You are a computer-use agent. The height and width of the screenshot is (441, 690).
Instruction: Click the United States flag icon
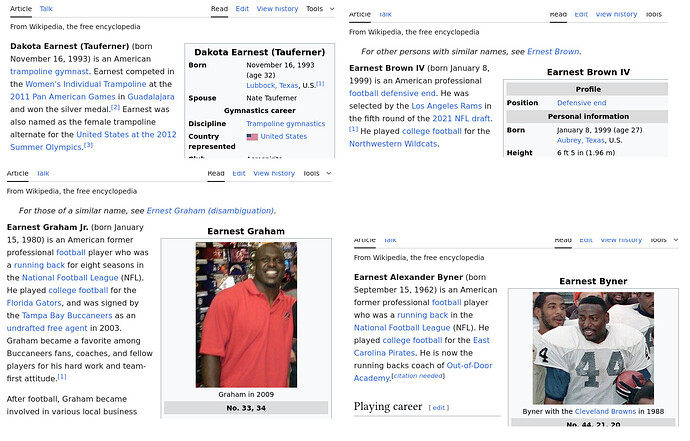pyautogui.click(x=252, y=136)
